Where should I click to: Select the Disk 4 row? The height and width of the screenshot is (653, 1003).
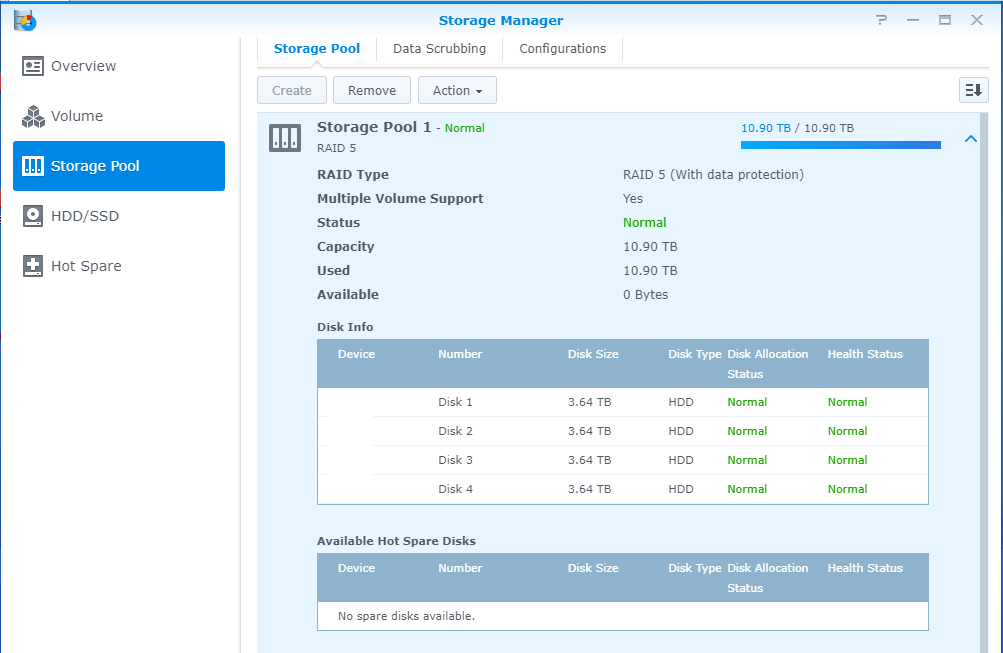tap(622, 489)
